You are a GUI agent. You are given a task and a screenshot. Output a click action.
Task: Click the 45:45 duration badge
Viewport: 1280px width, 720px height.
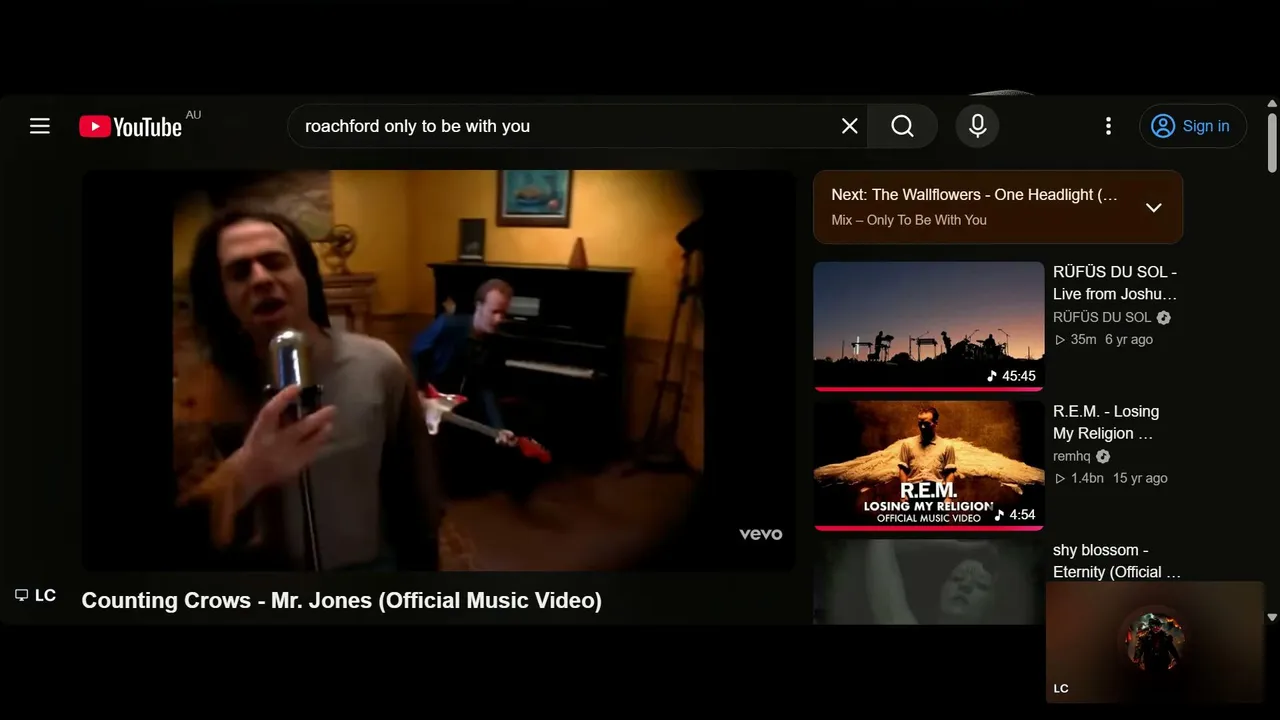[1011, 376]
